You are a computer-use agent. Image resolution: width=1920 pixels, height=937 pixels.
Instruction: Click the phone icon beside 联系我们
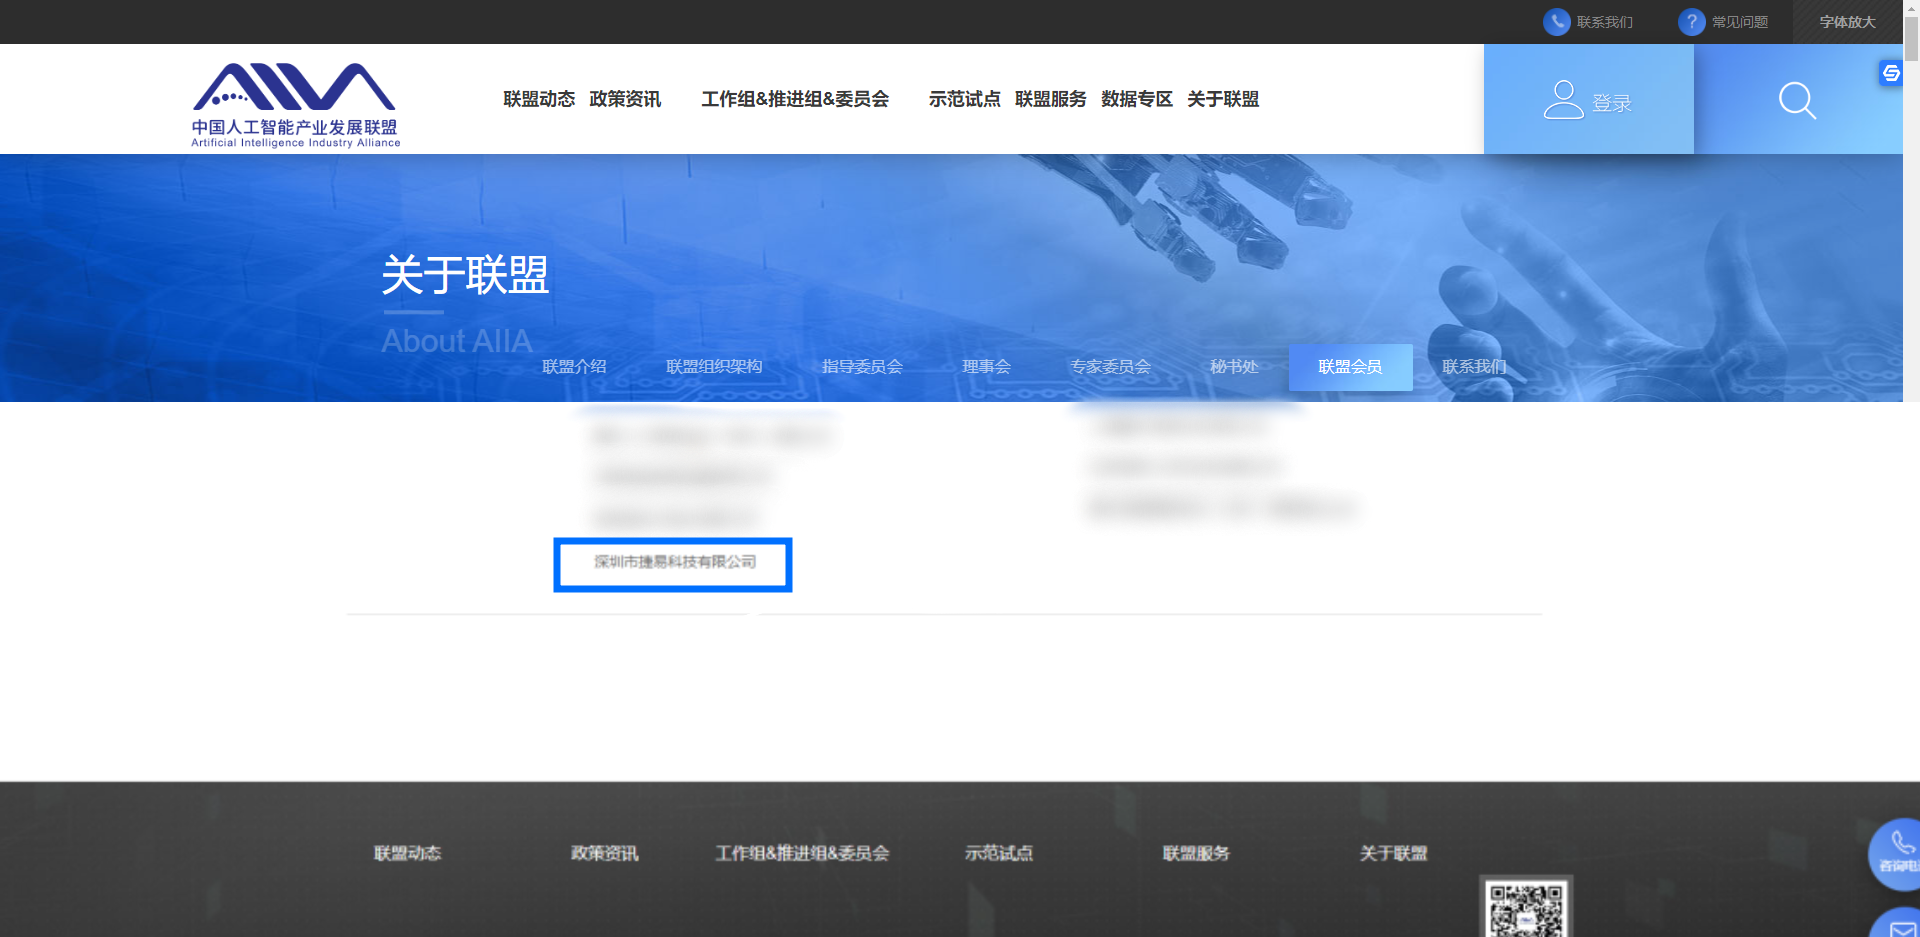click(x=1557, y=21)
